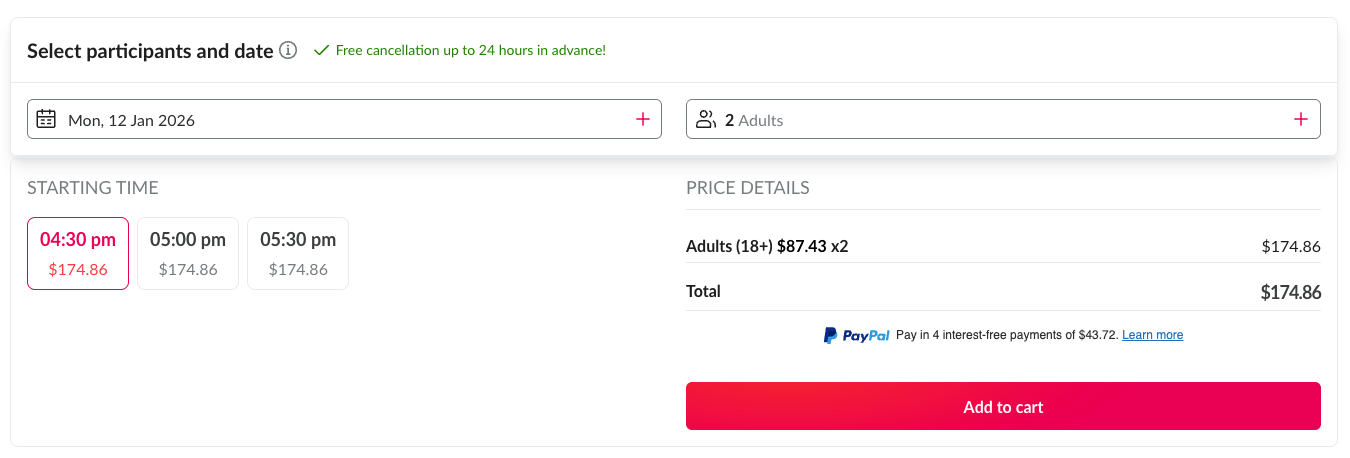
Task: Open the Mon, 12 Jan 2026 date field
Action: click(300, 119)
